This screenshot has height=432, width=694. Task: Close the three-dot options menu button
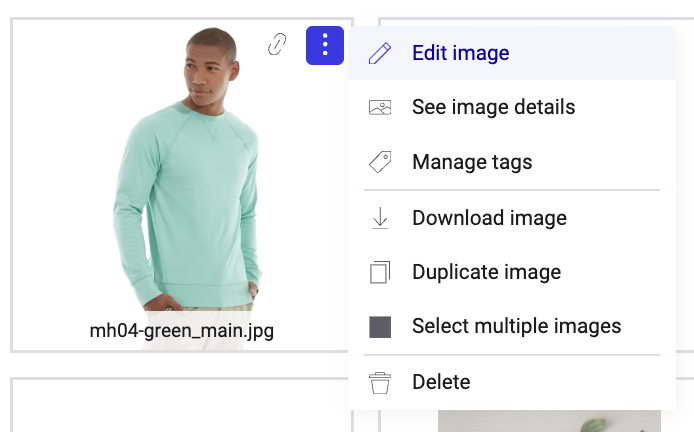(325, 45)
